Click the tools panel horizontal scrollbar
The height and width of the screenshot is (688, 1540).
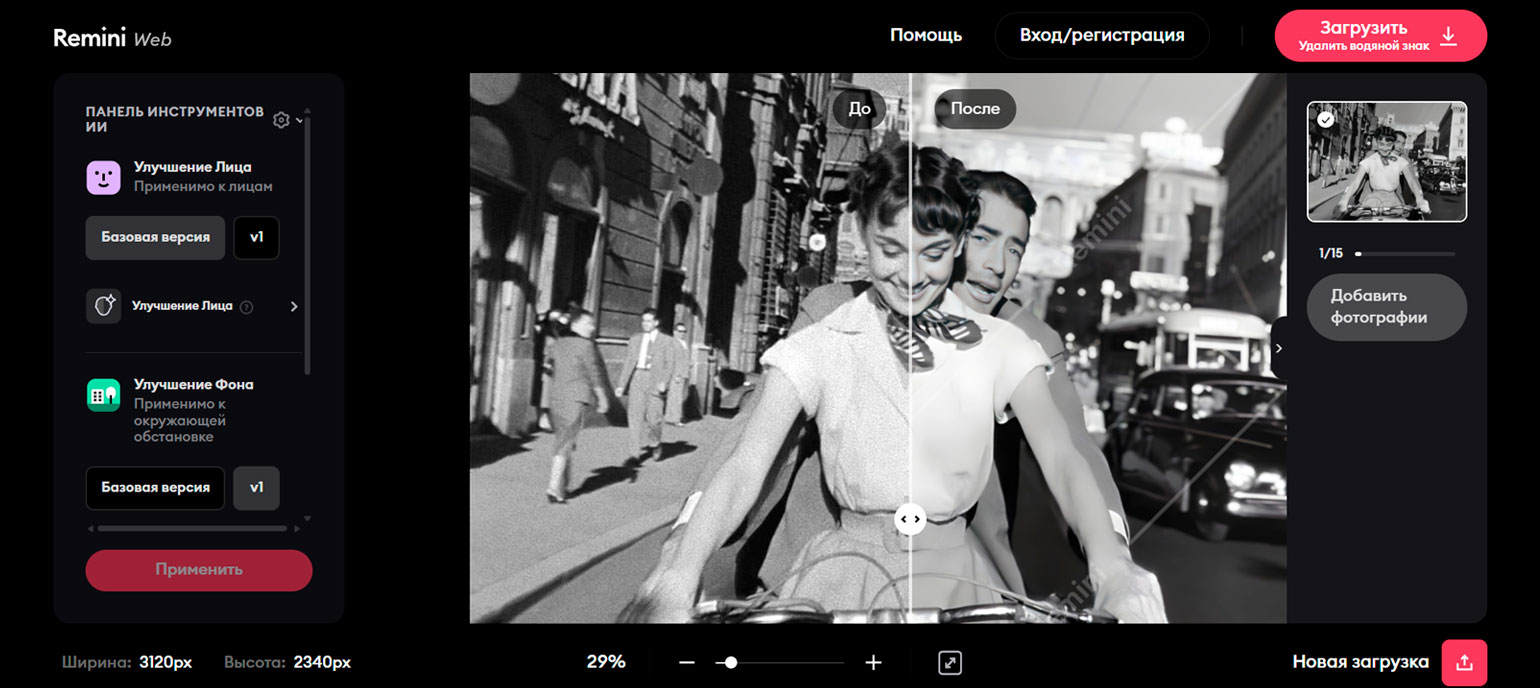(192, 528)
